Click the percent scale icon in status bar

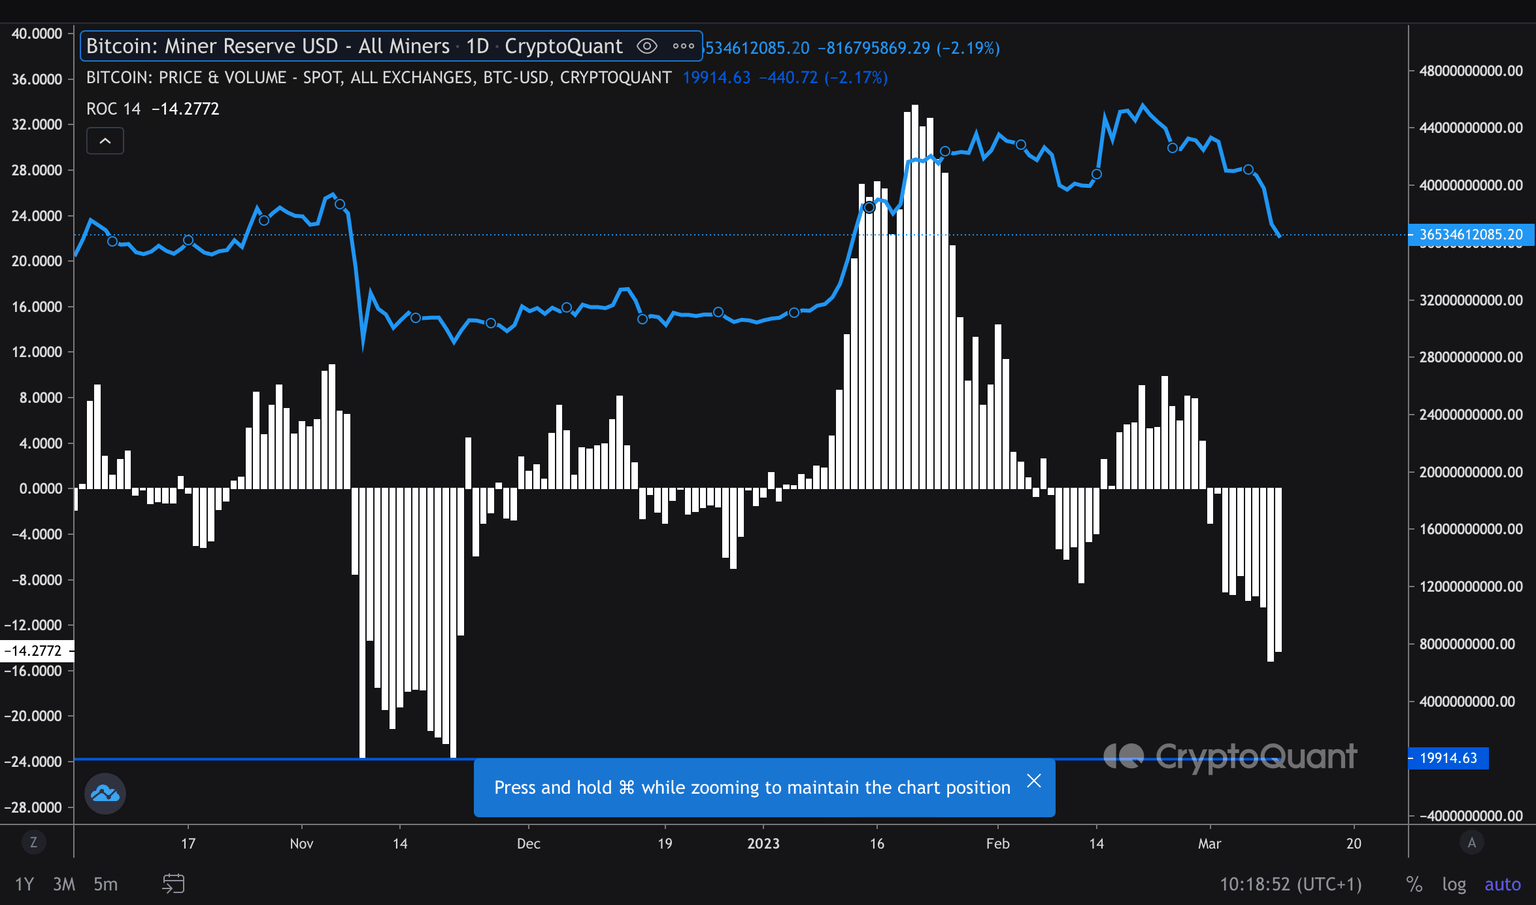click(1414, 884)
